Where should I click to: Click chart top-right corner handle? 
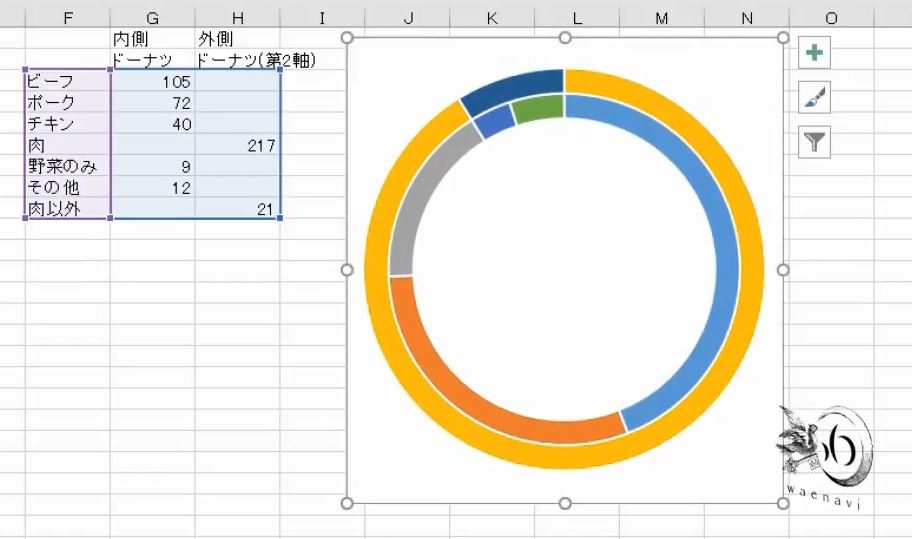(783, 38)
